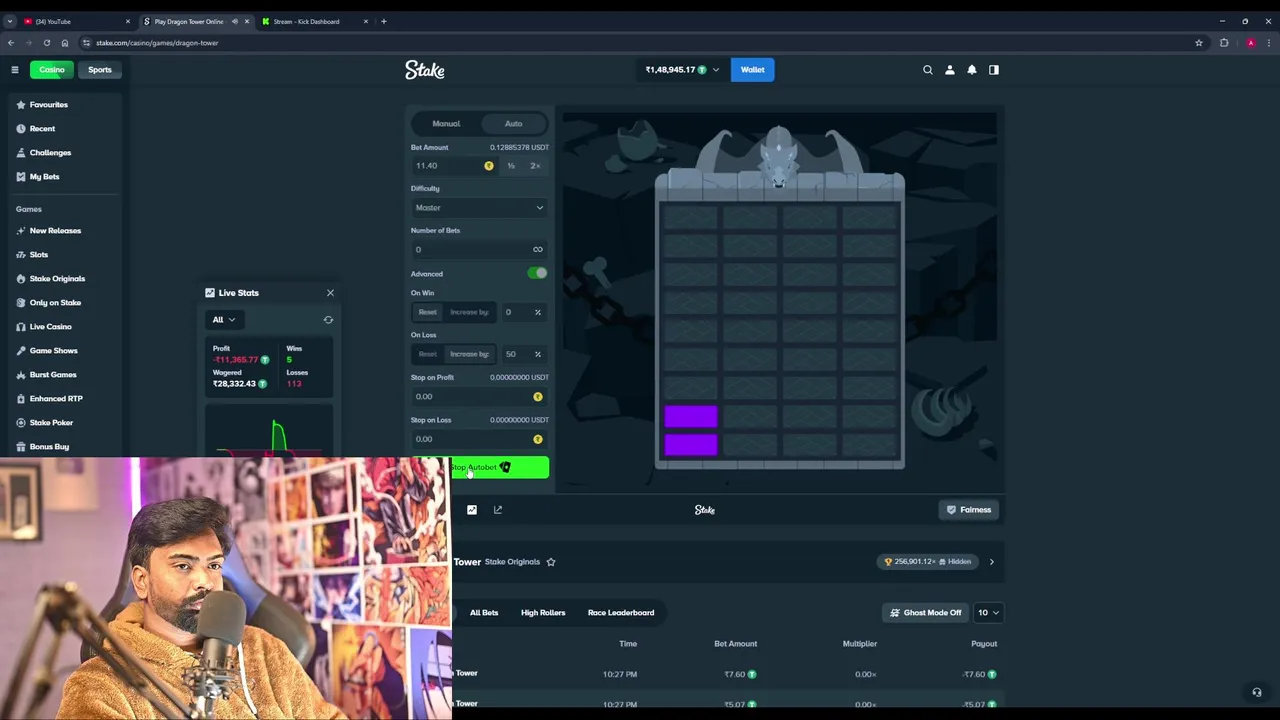Open live stats chart icon below game

click(472, 510)
